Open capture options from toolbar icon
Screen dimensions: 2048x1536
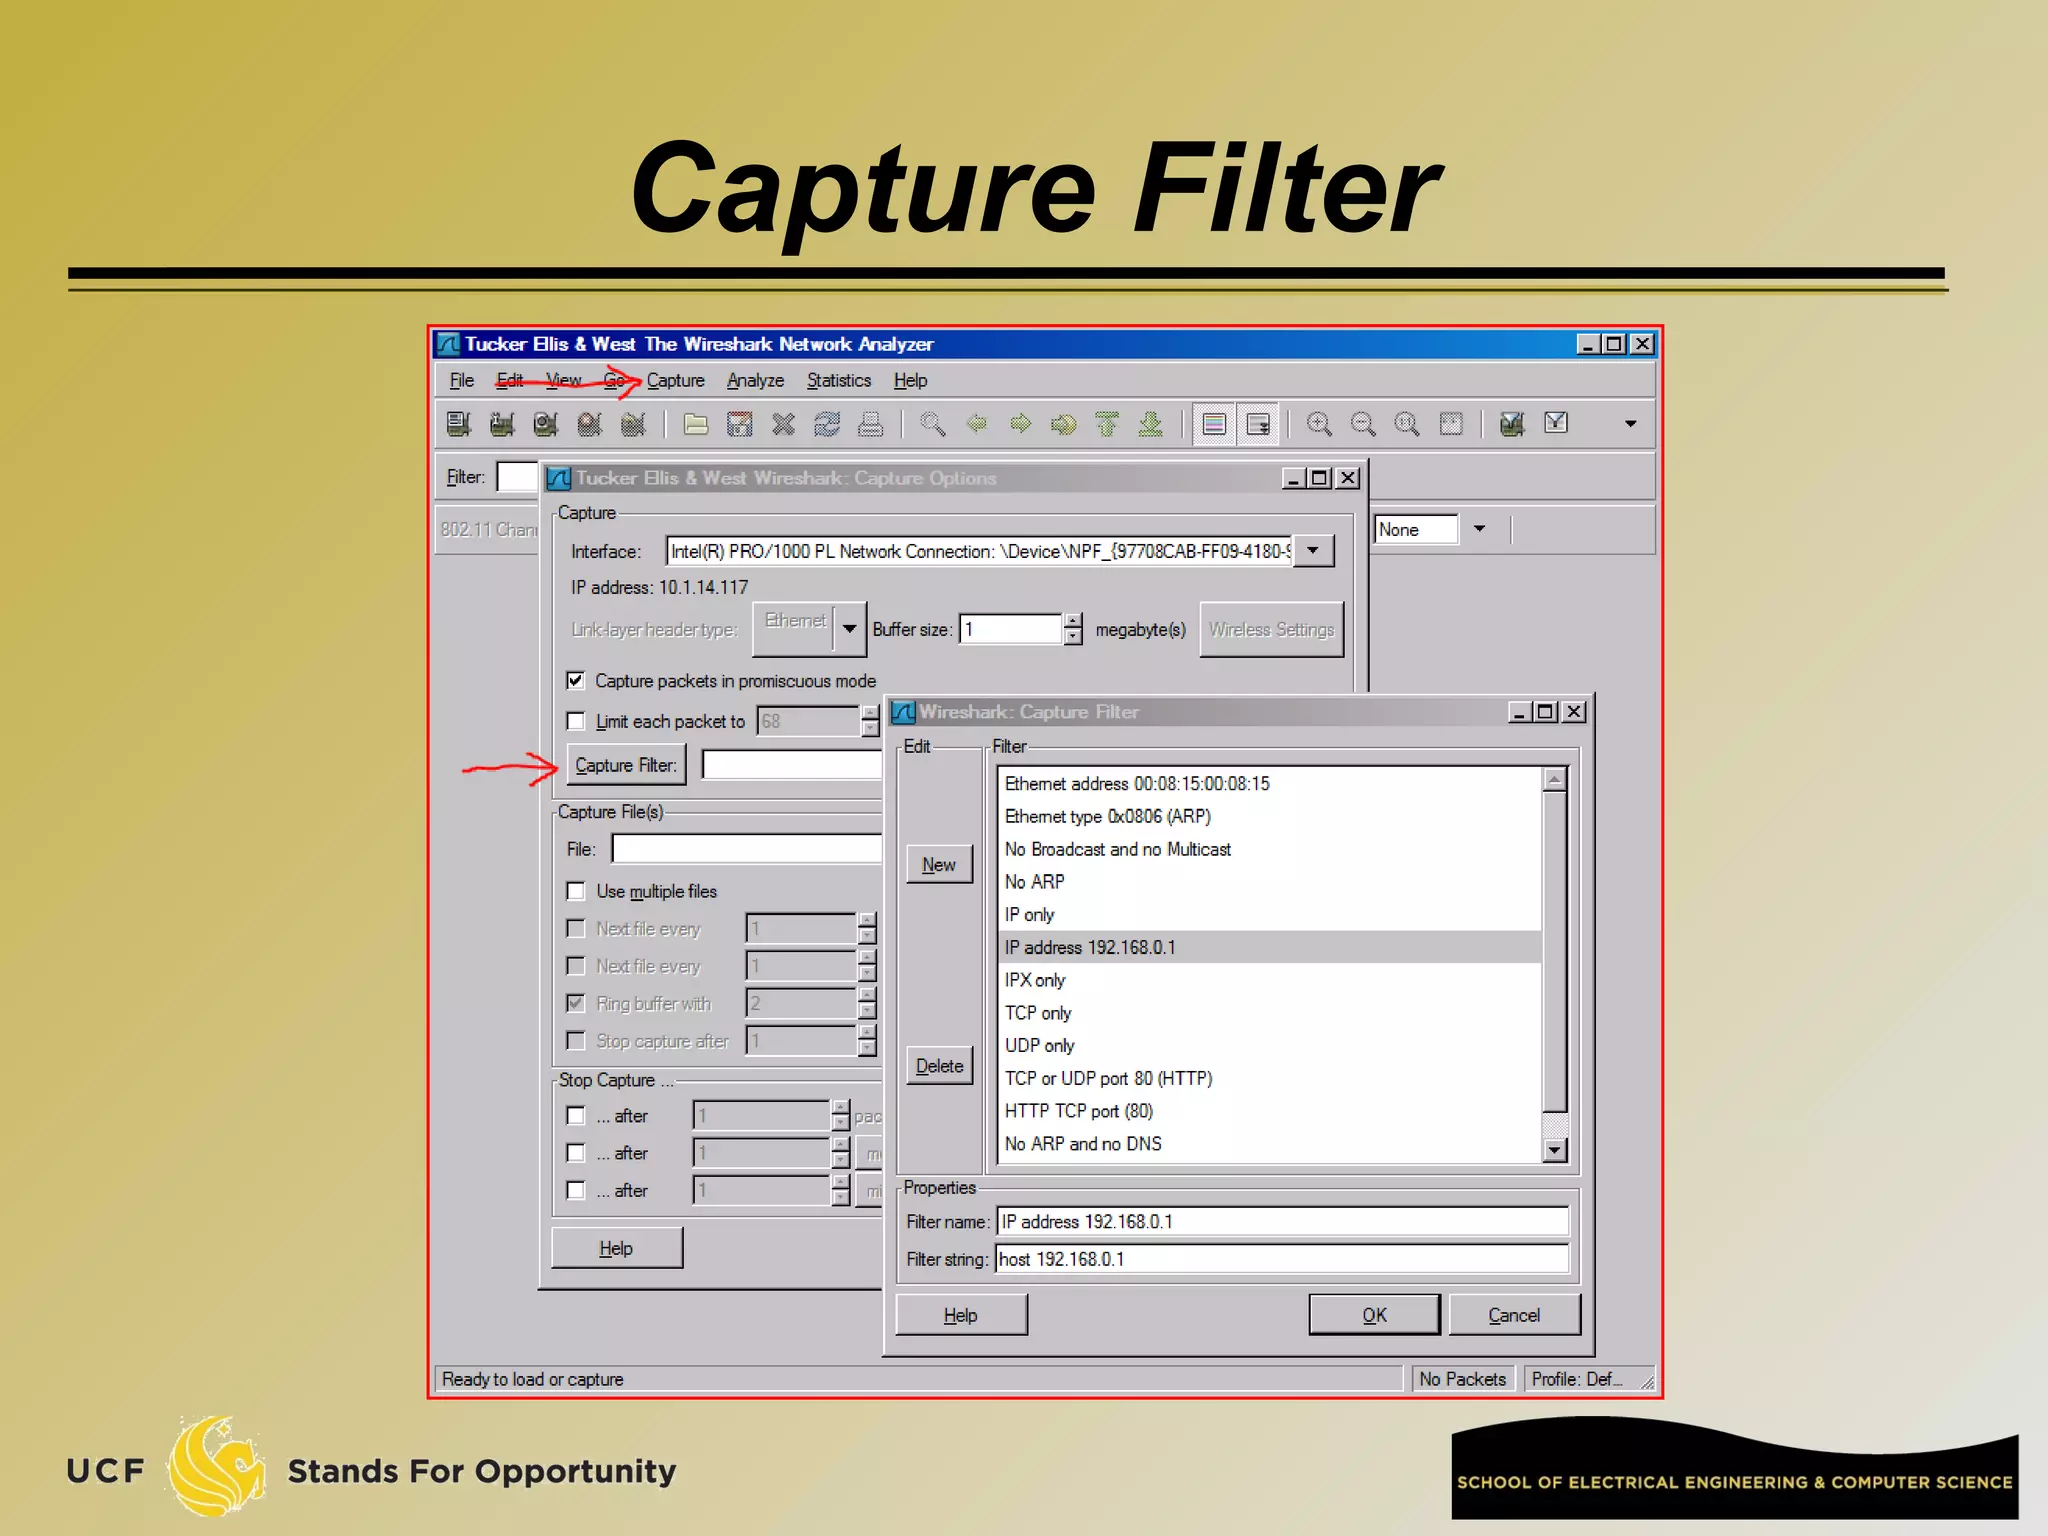(x=502, y=424)
